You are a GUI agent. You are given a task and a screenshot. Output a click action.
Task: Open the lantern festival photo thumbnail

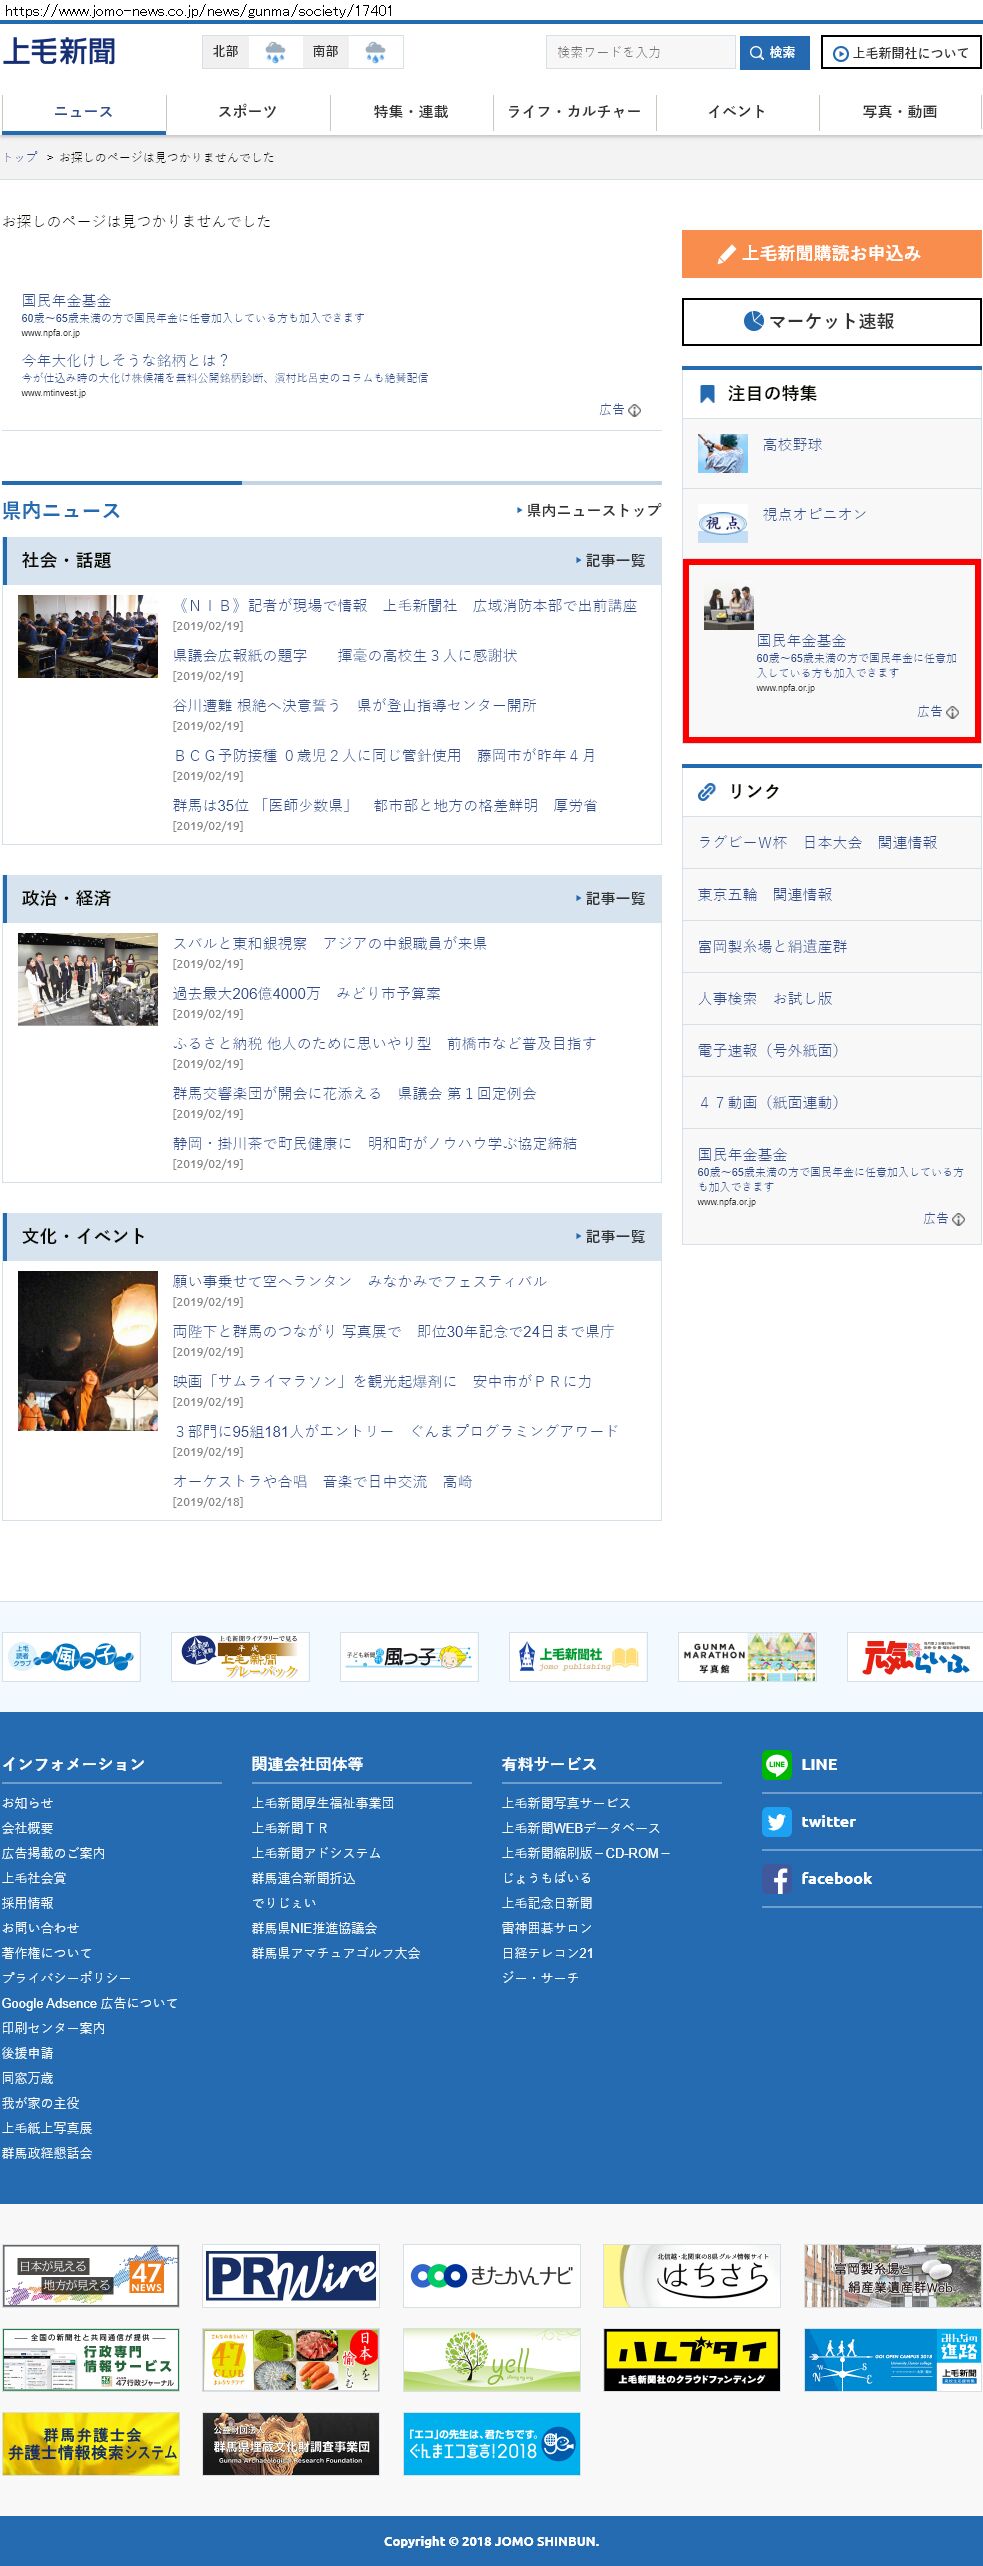[88, 1351]
